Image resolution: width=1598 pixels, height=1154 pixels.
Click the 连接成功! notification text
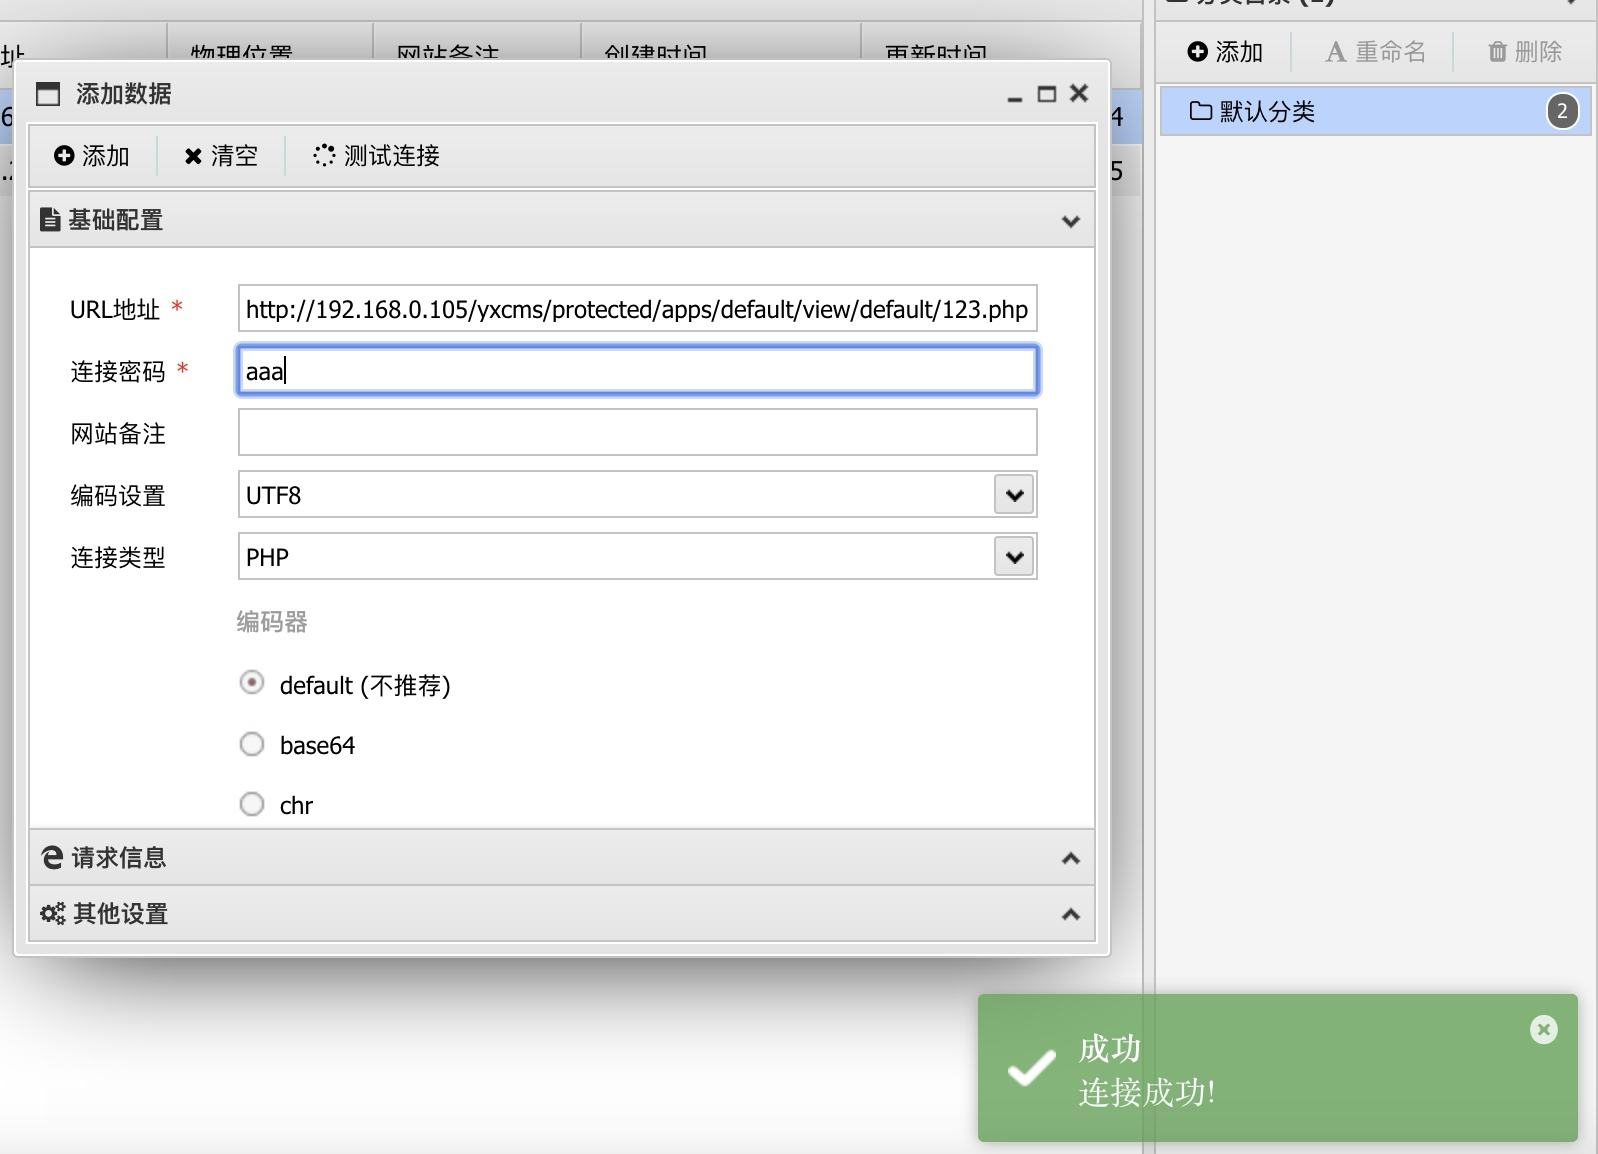click(x=1147, y=1092)
